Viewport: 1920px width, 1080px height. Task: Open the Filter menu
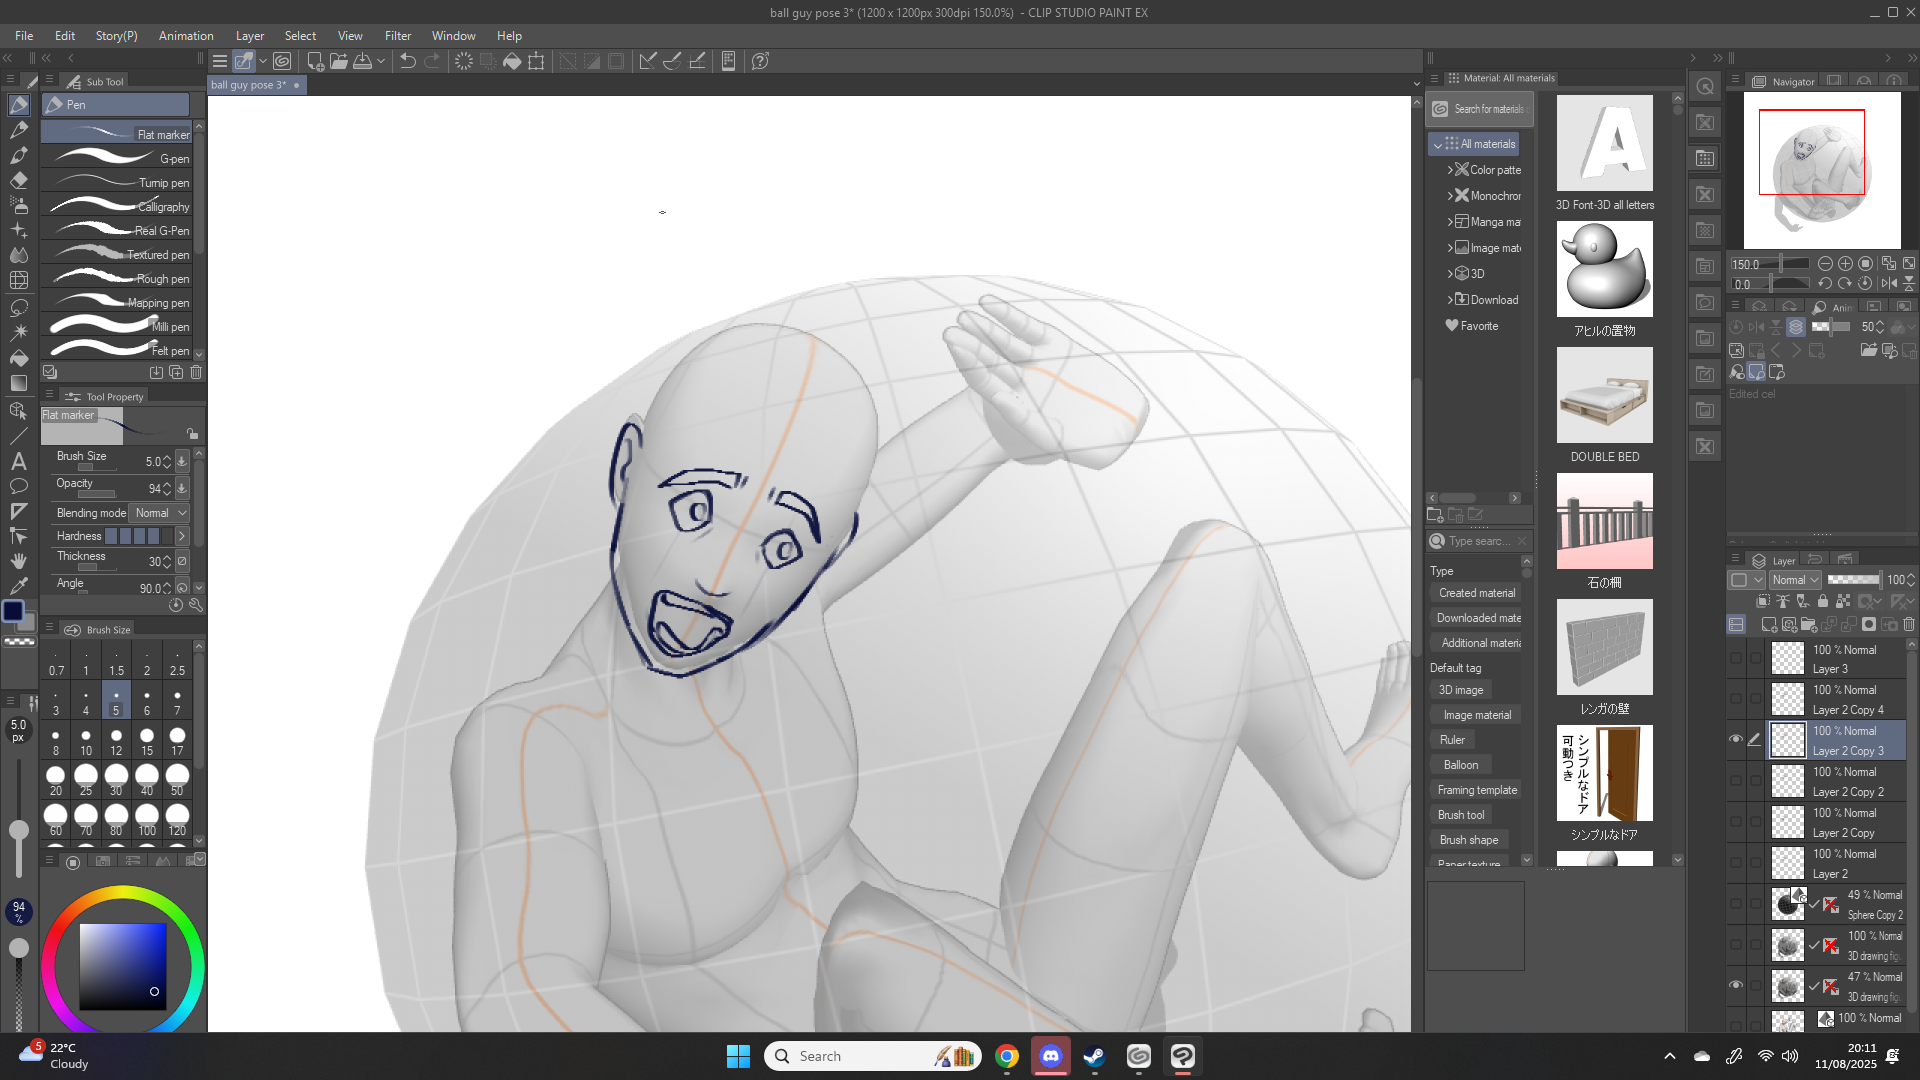(x=397, y=35)
